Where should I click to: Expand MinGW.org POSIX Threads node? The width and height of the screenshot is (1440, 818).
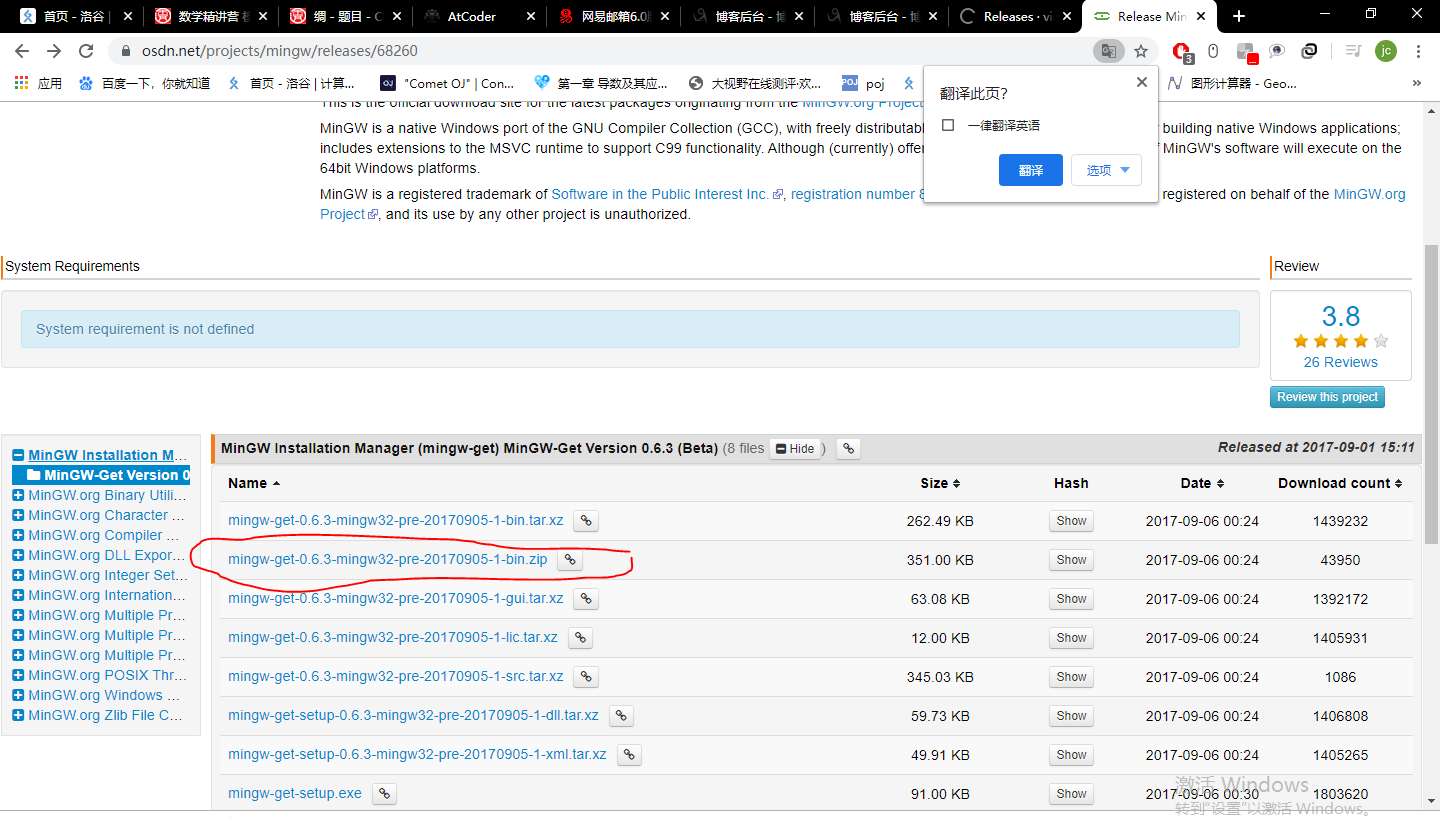18,675
